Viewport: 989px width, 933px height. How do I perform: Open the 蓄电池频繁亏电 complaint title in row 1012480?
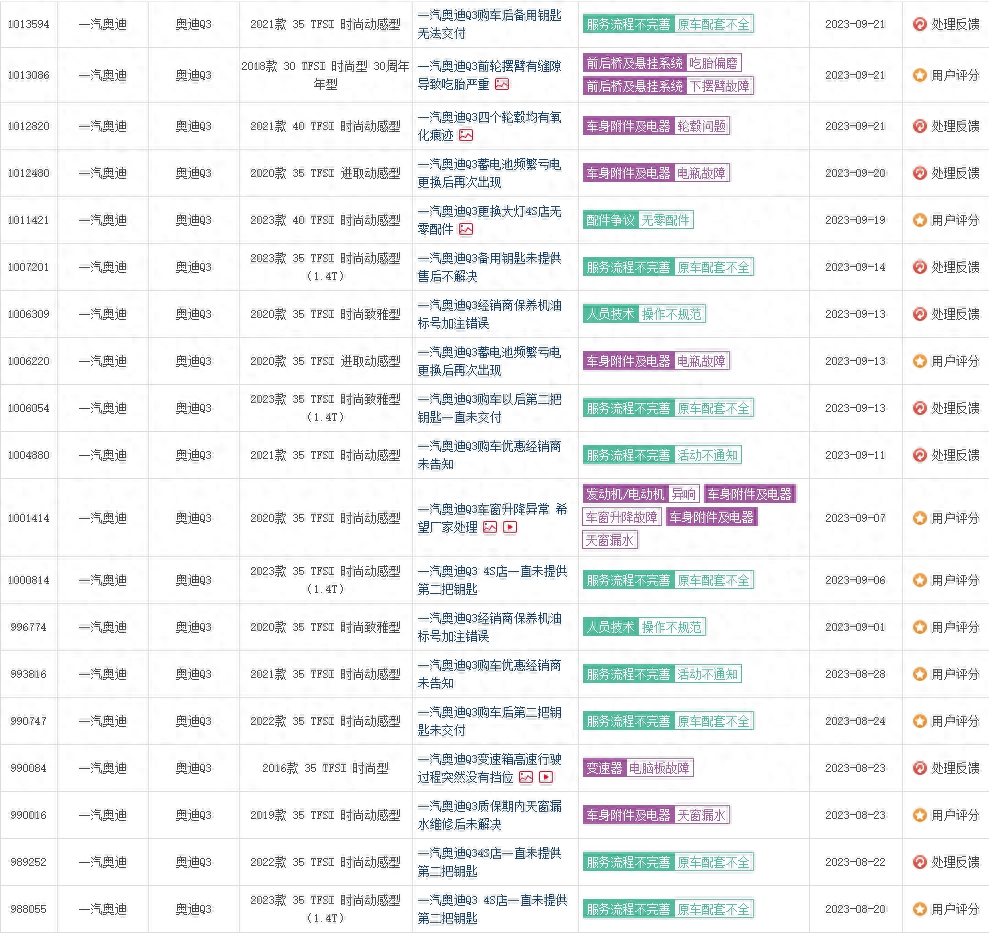coord(489,173)
